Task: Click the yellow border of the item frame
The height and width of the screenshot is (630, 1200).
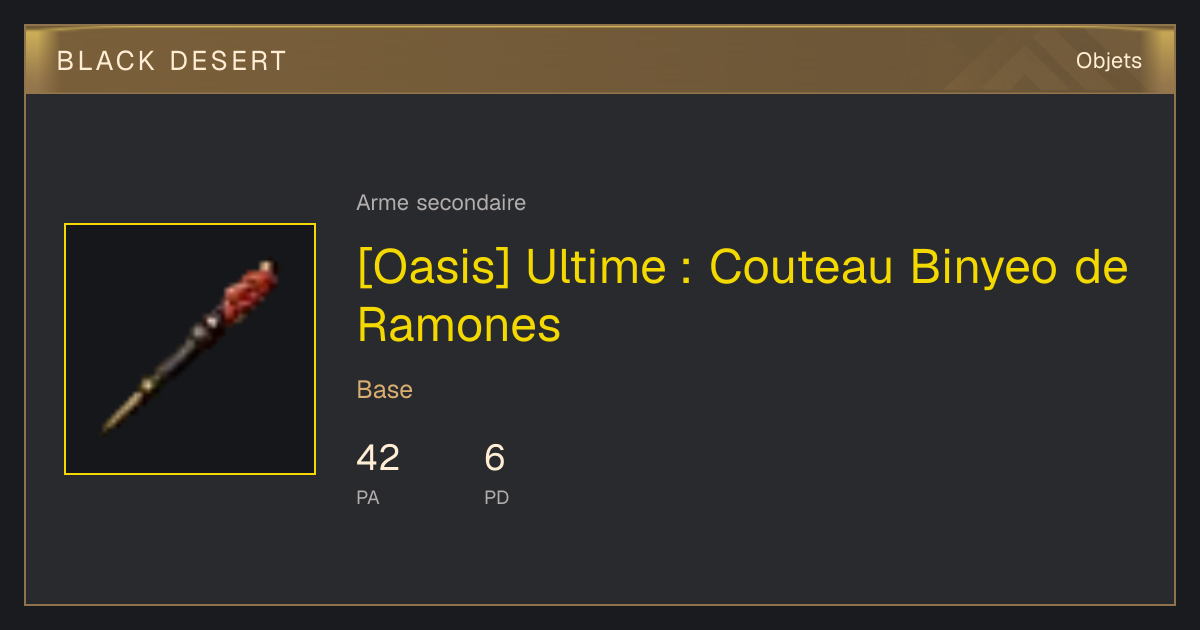Action: coord(190,224)
